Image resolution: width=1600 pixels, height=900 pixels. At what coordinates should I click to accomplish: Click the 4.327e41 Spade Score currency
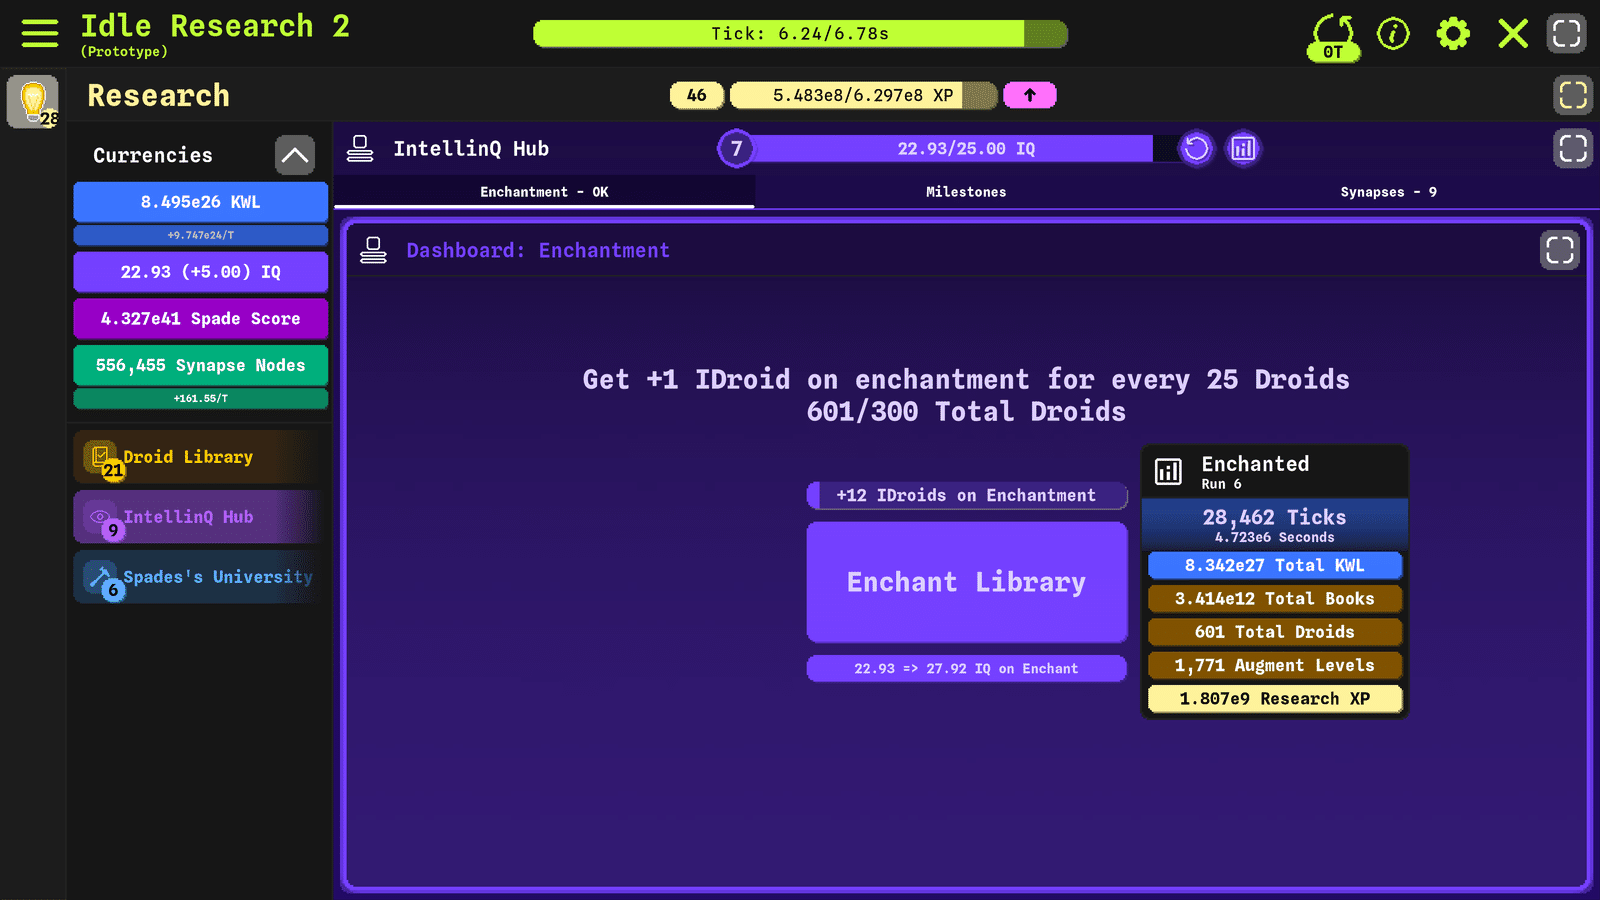(x=201, y=319)
